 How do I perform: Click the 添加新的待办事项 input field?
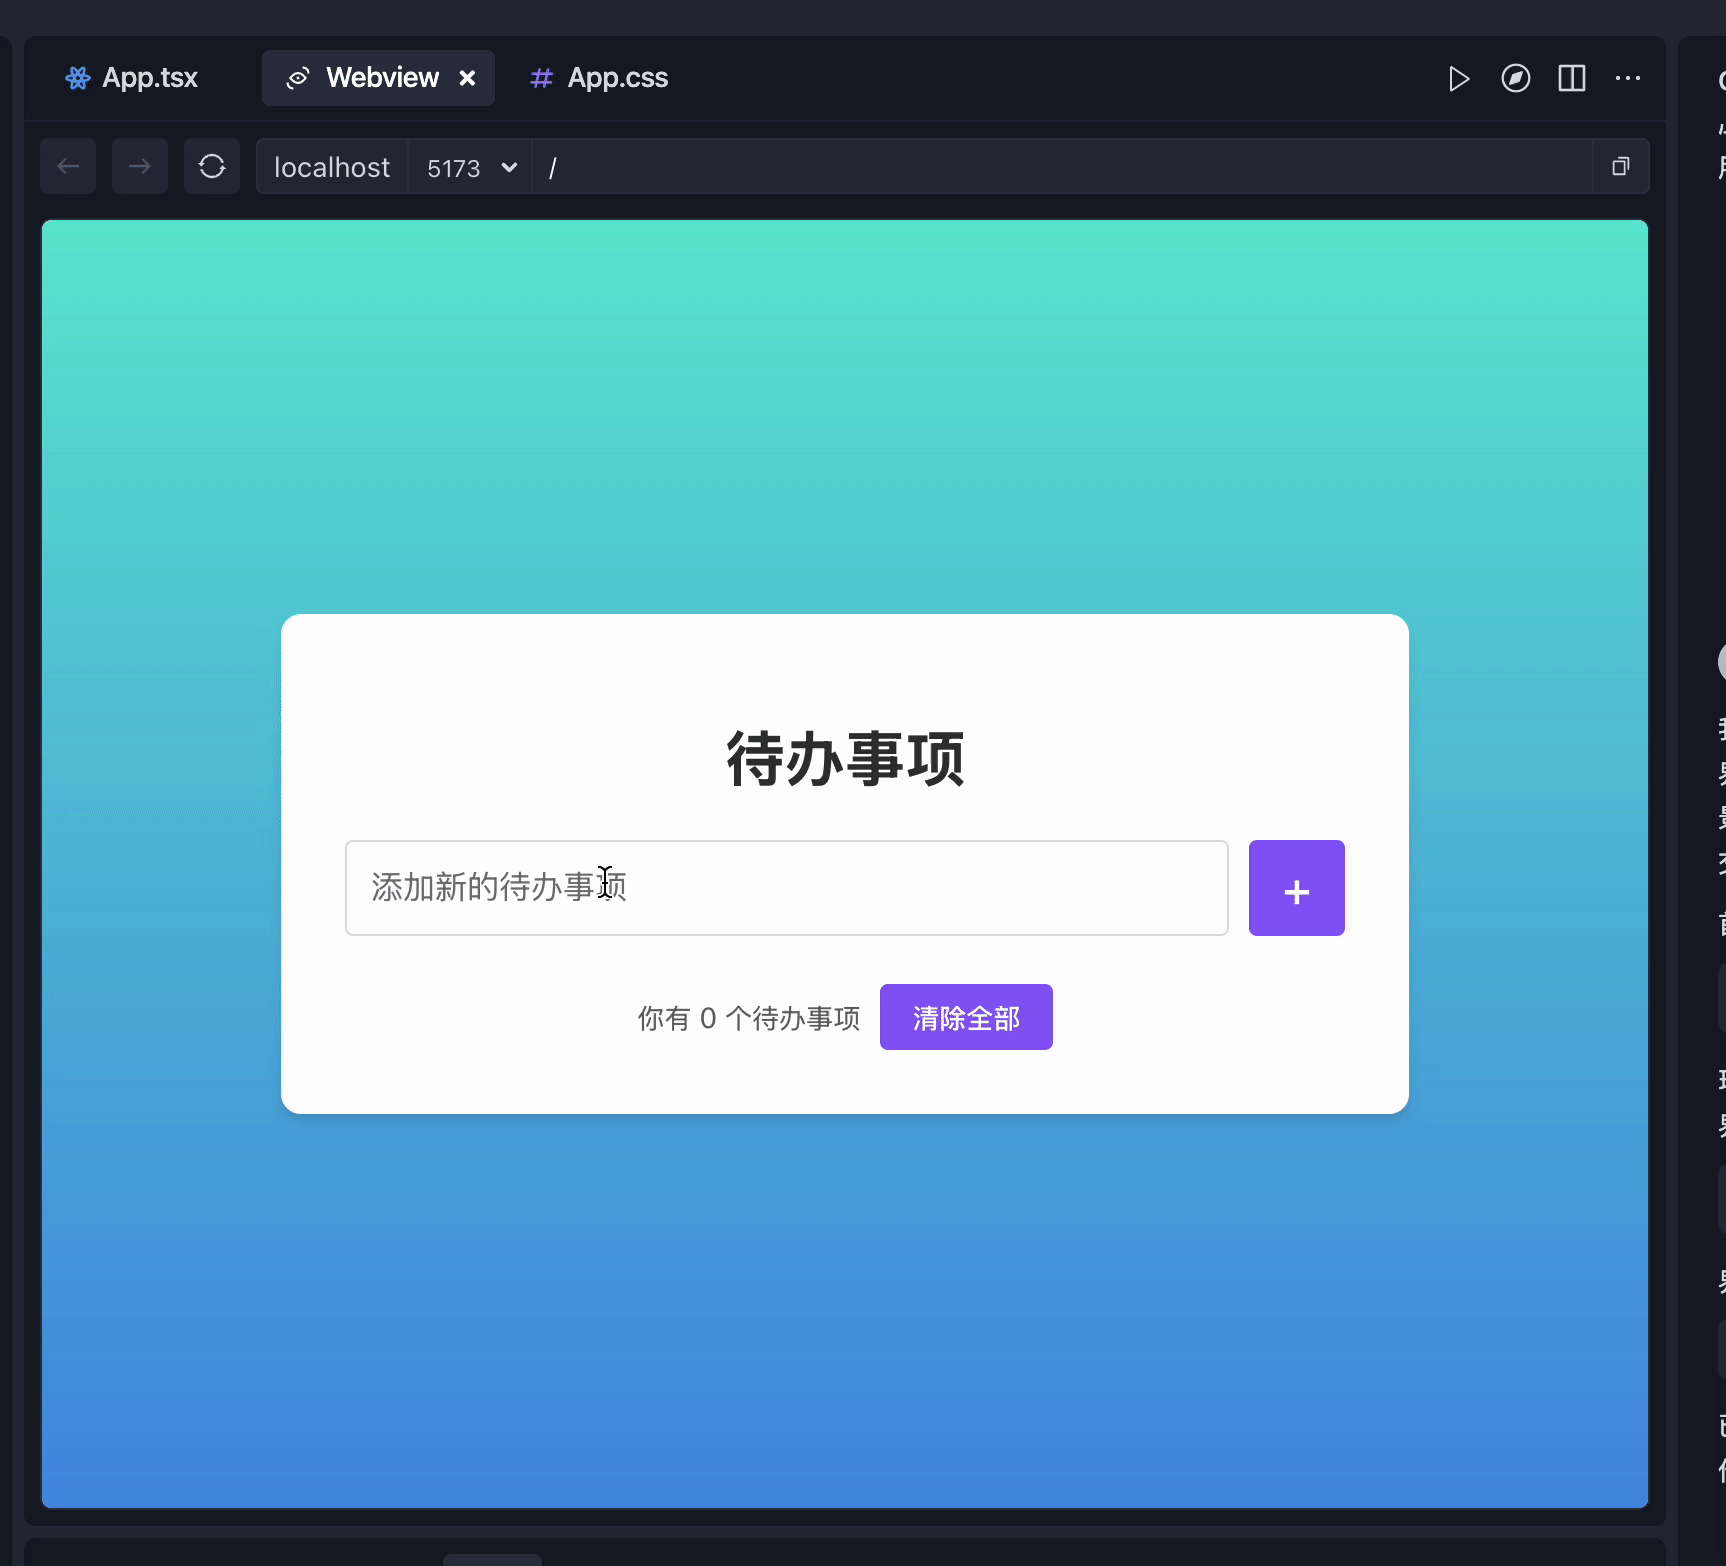point(786,888)
